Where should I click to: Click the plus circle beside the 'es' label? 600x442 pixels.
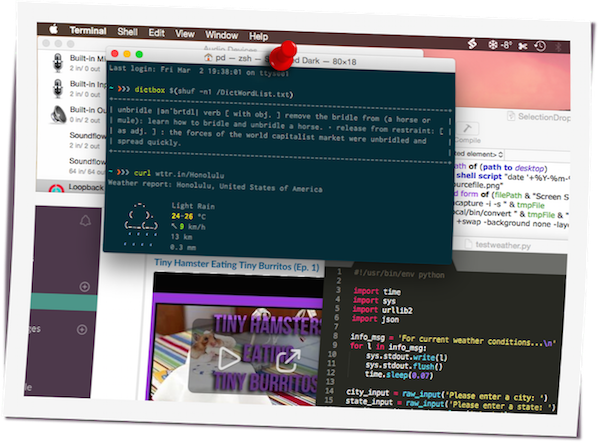click(82, 329)
